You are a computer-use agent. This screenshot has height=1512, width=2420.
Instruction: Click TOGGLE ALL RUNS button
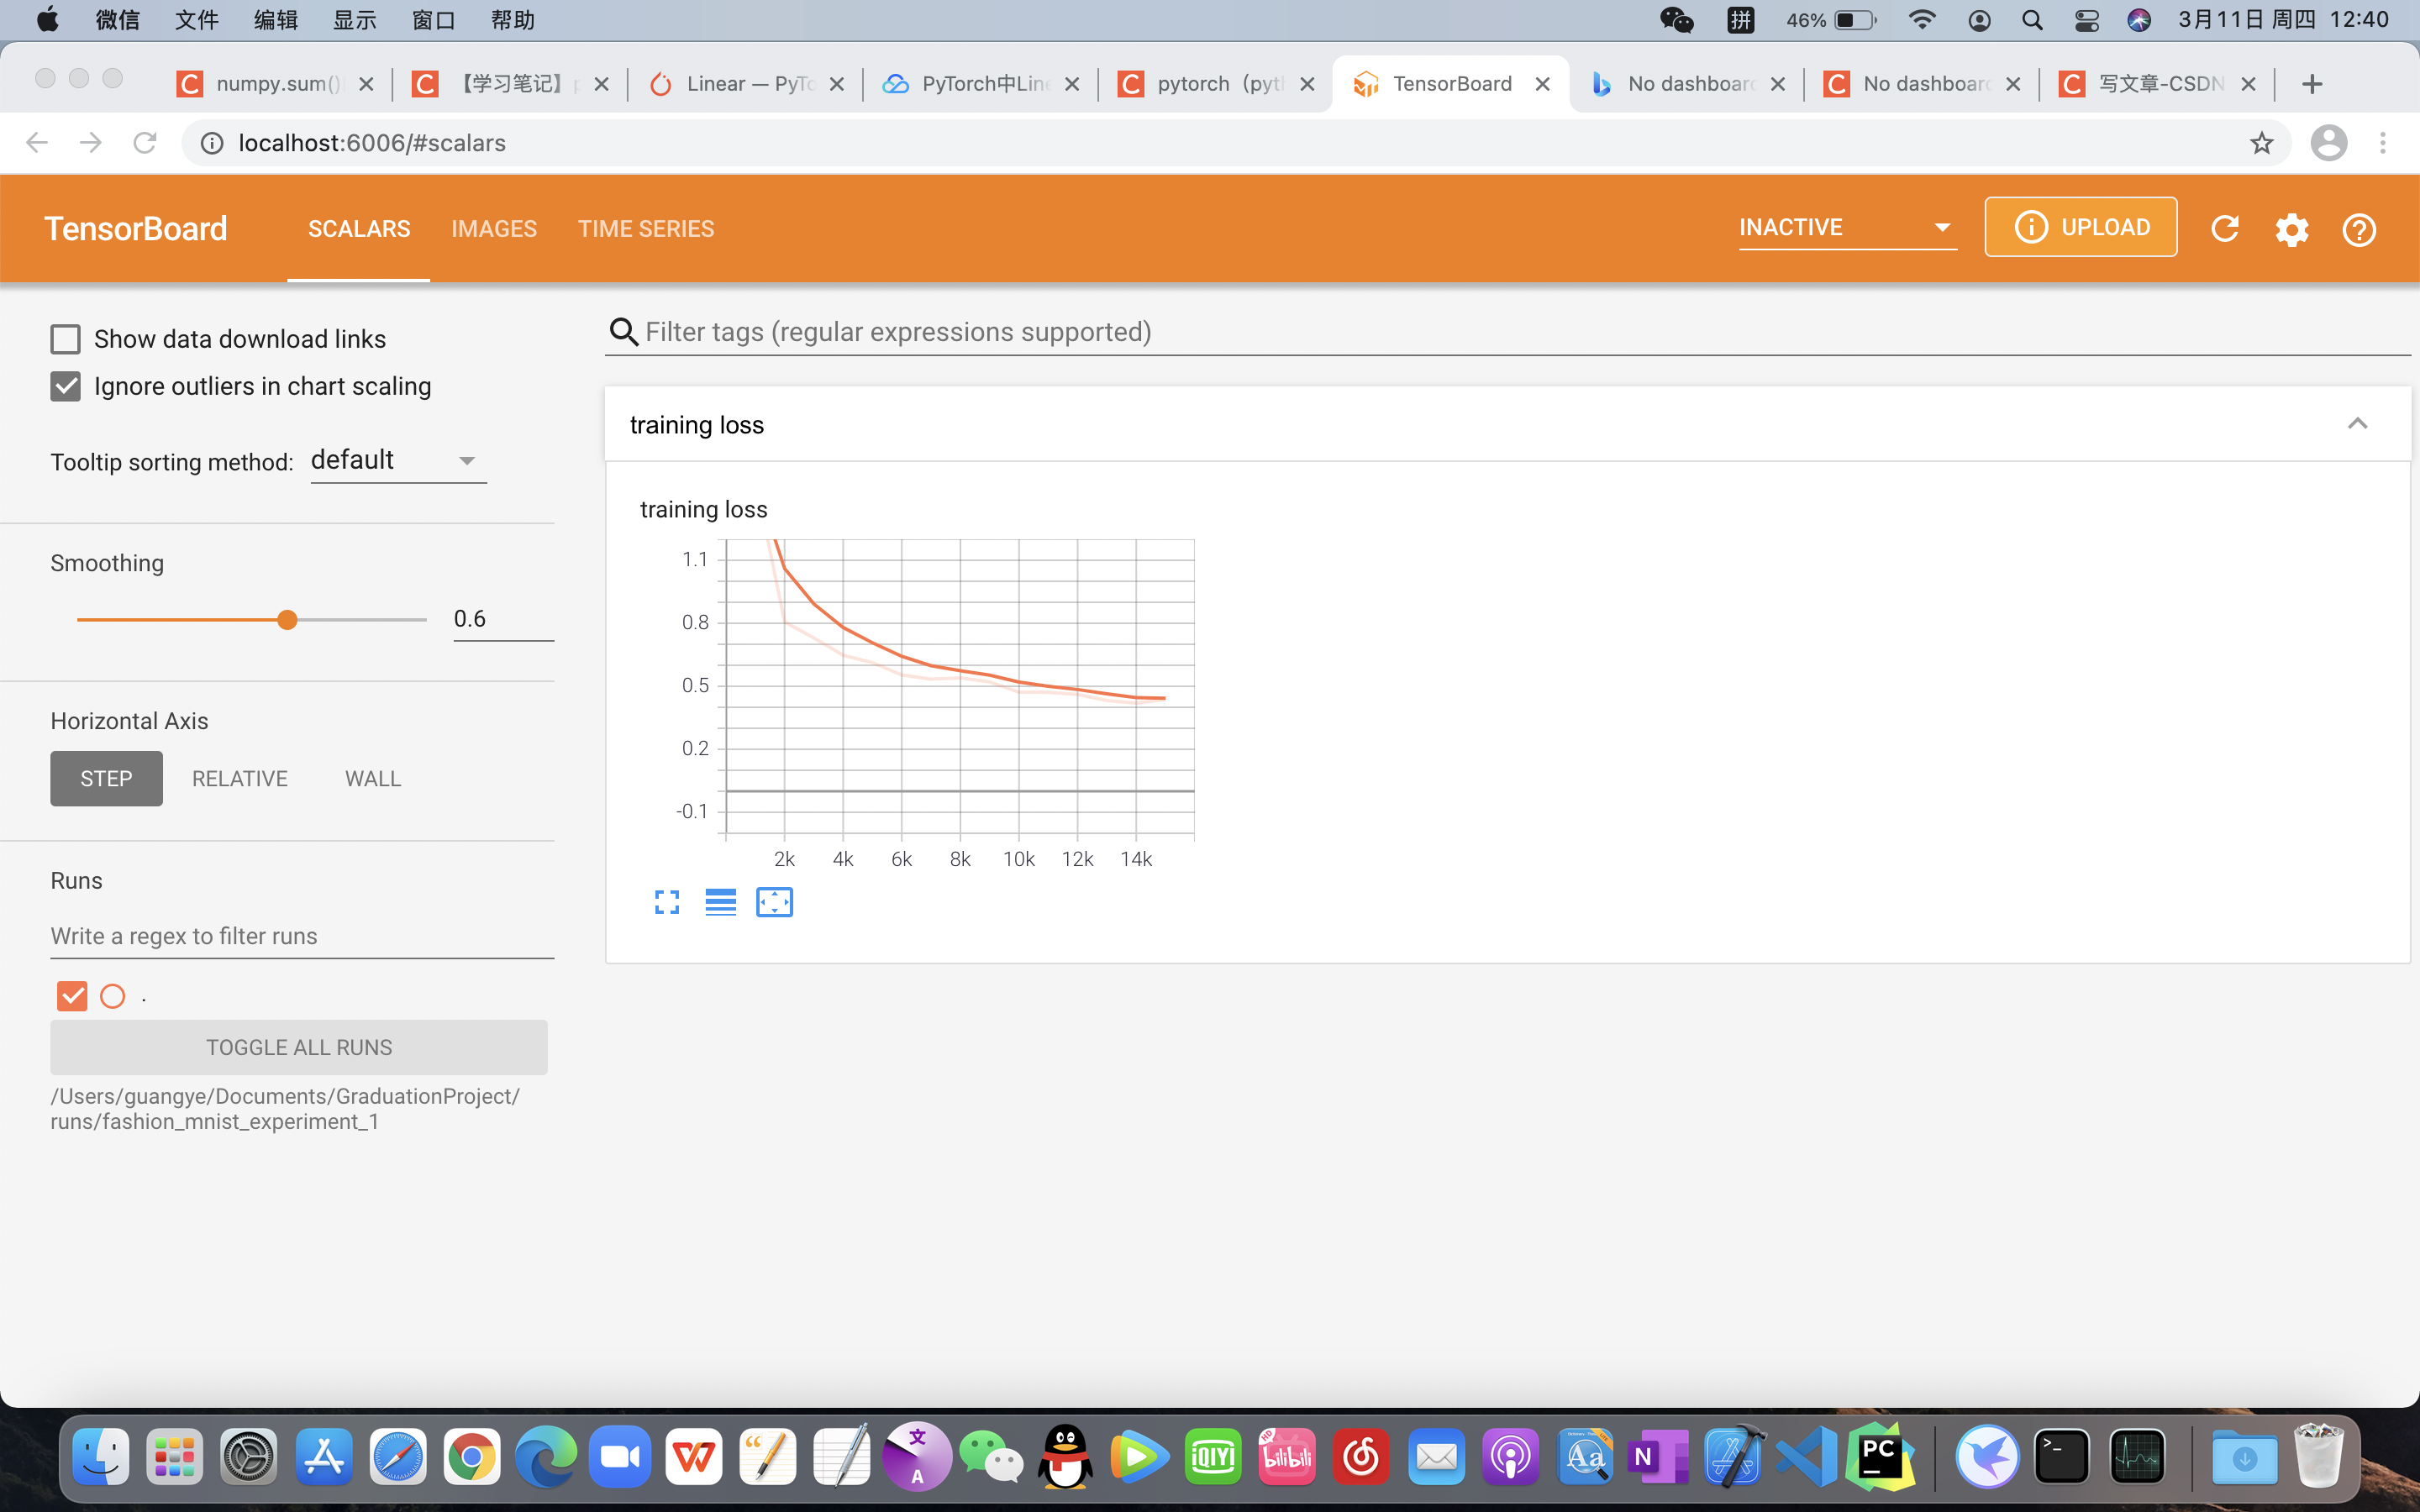[298, 1047]
